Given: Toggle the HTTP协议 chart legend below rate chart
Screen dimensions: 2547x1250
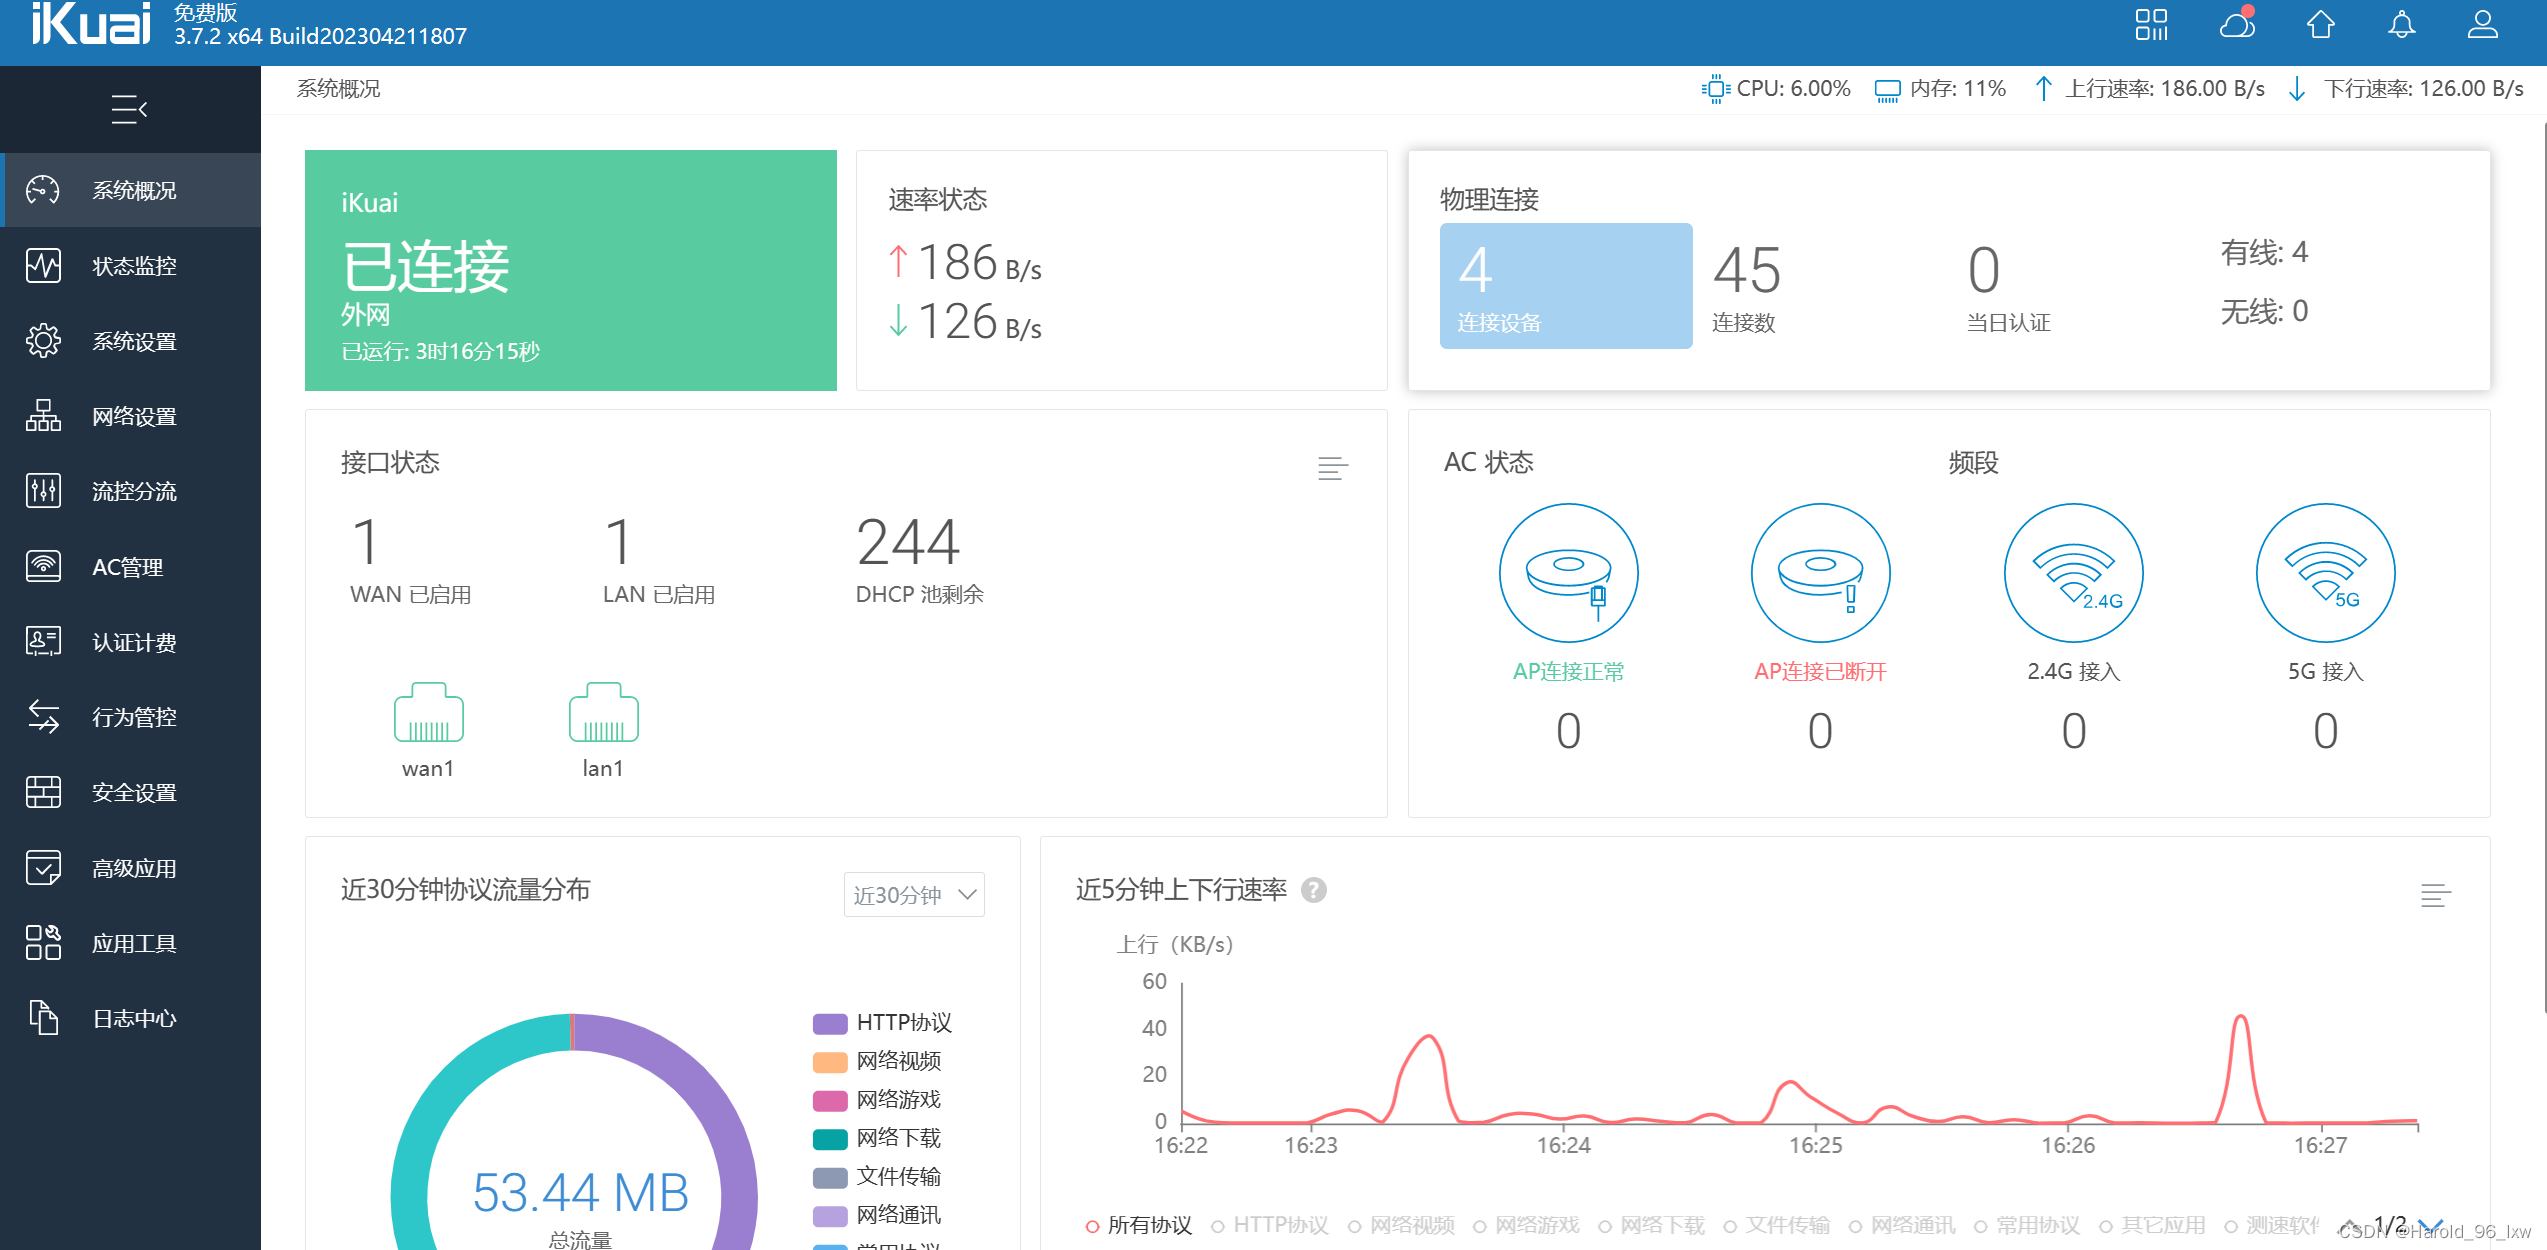Looking at the screenshot, I should pos(1269,1225).
